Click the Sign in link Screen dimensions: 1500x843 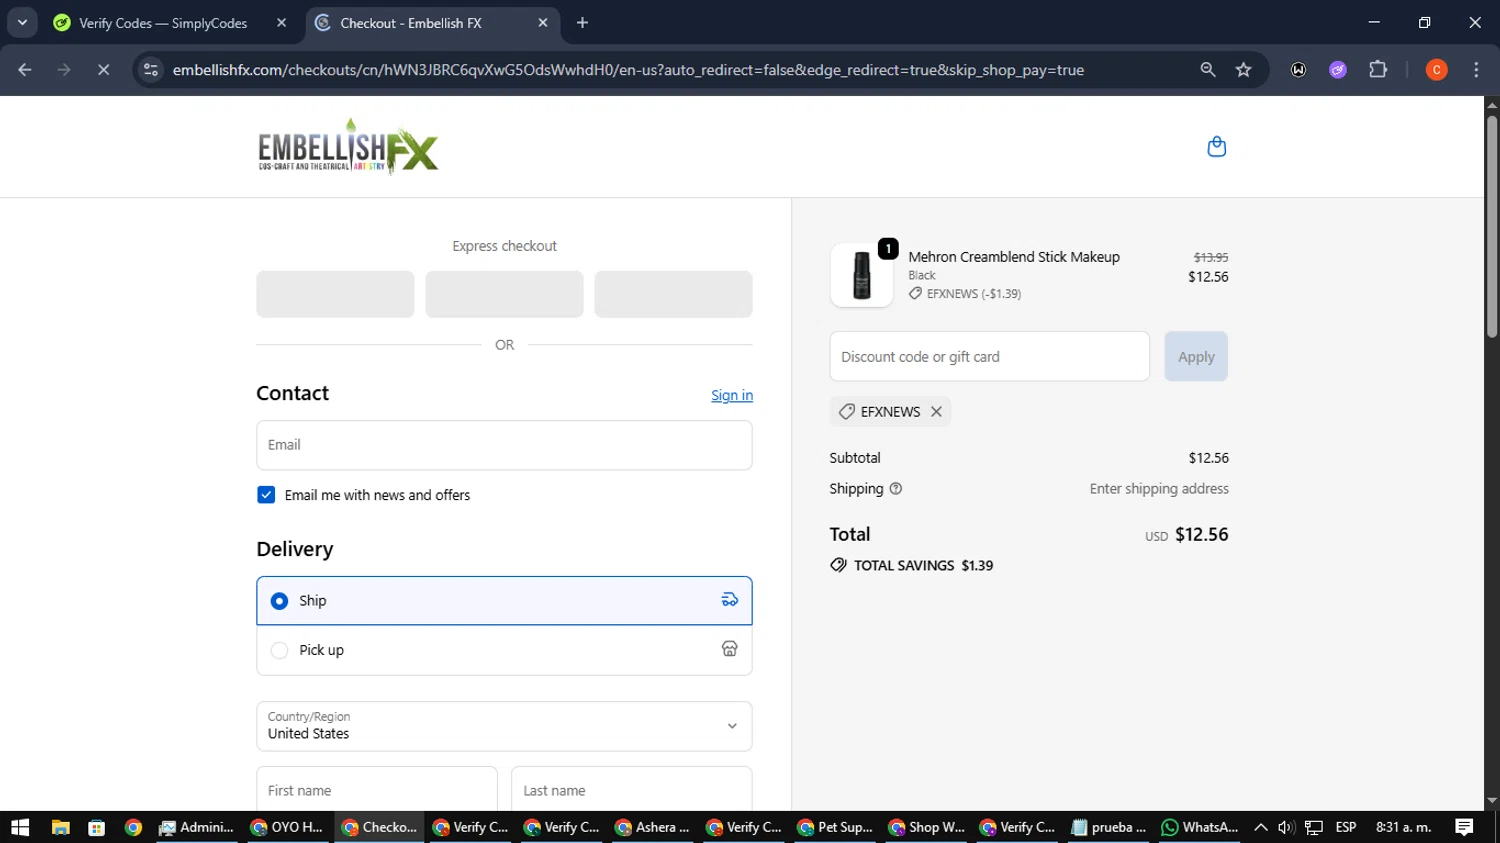(x=732, y=396)
